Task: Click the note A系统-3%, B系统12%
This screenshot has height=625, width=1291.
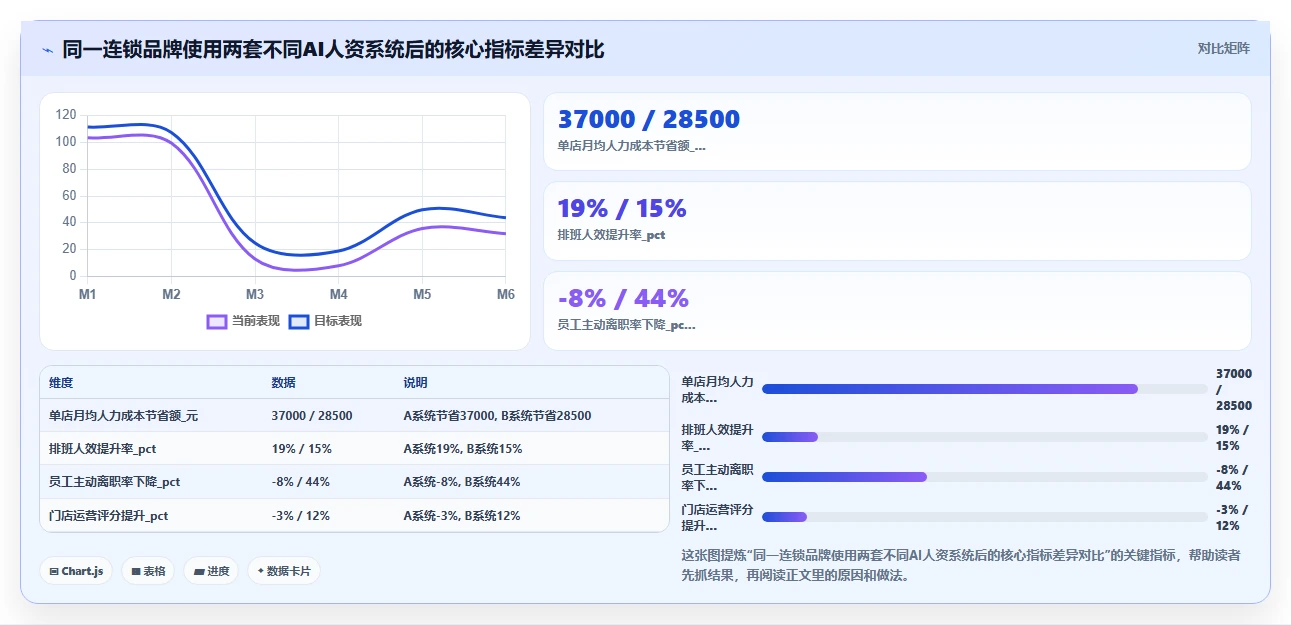Action: click(461, 516)
